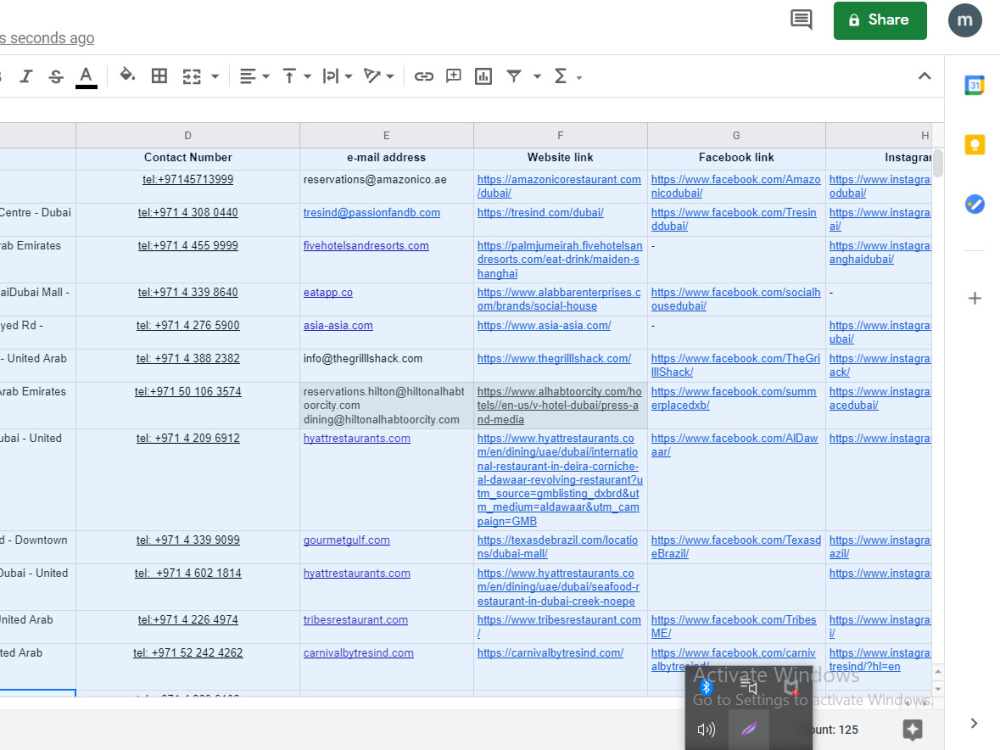
Task: Expand the merge cells dropdown arrow
Action: point(215,77)
